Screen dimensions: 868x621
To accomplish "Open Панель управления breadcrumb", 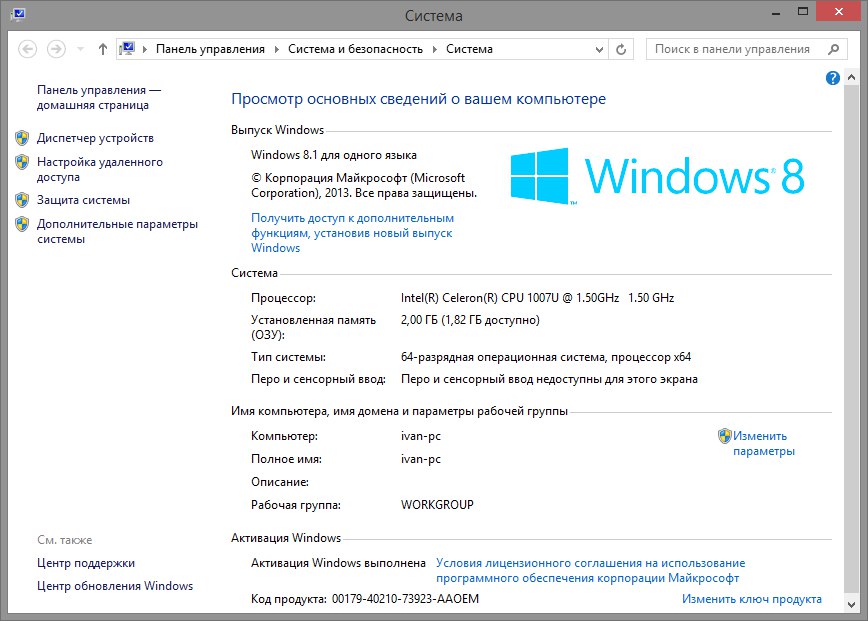I will (210, 49).
